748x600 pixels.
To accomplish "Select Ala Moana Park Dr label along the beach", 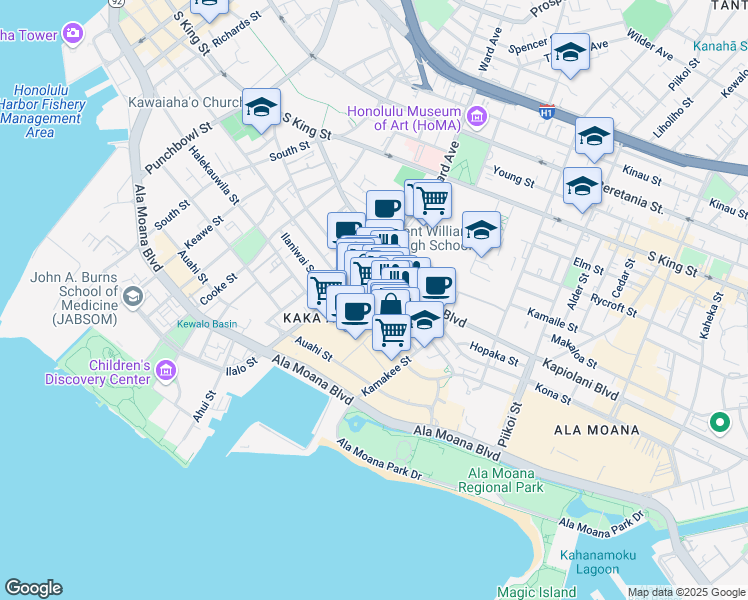I will [380, 459].
